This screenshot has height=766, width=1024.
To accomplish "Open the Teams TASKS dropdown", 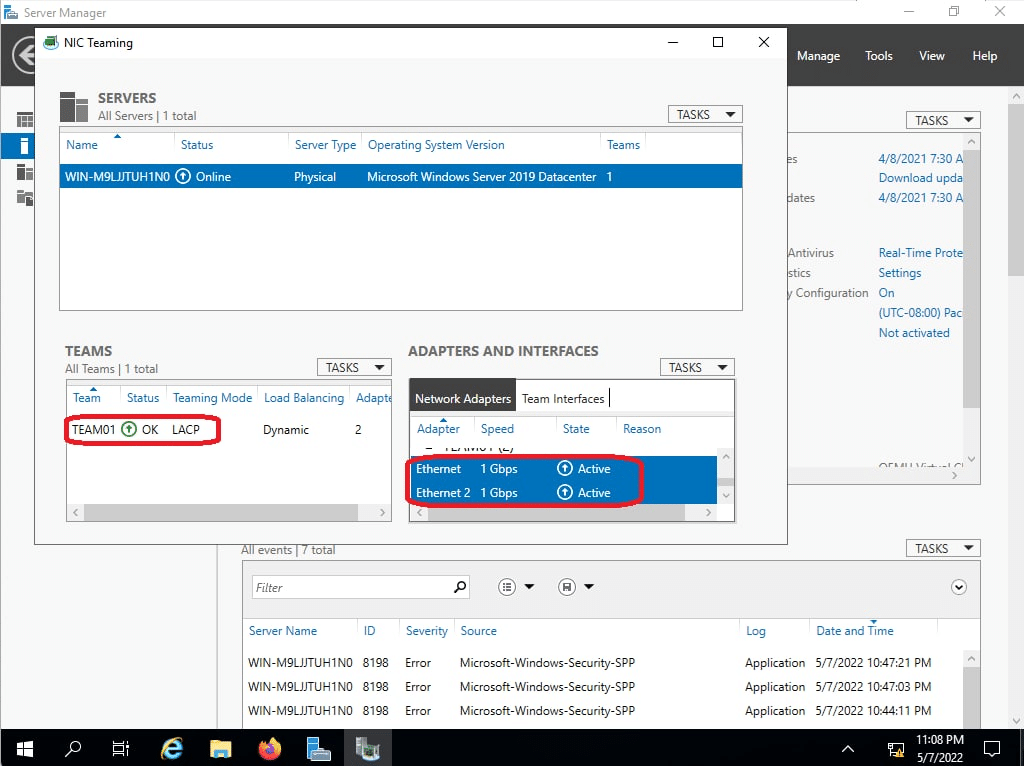I will [x=354, y=367].
